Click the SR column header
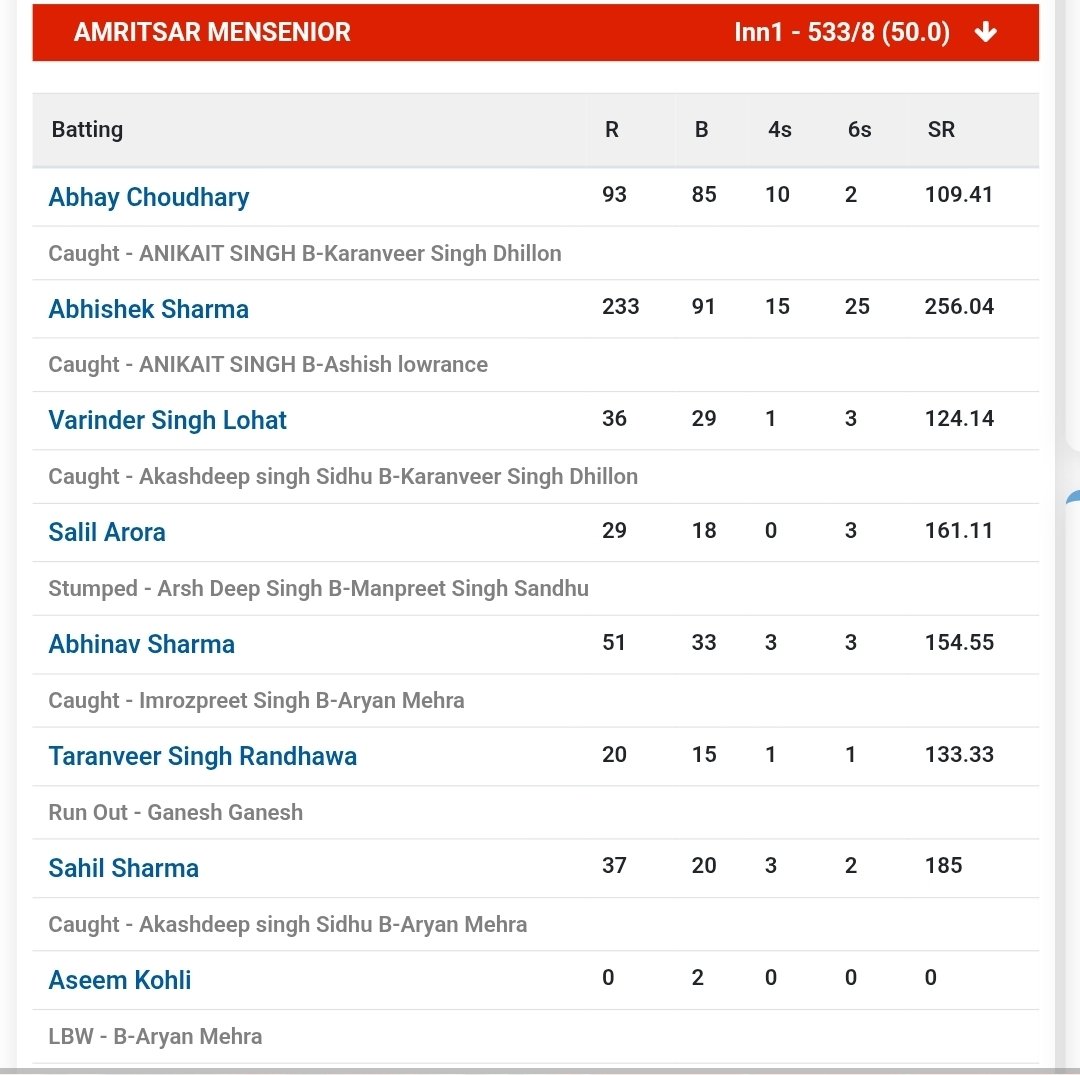This screenshot has height=1075, width=1080. [x=941, y=129]
